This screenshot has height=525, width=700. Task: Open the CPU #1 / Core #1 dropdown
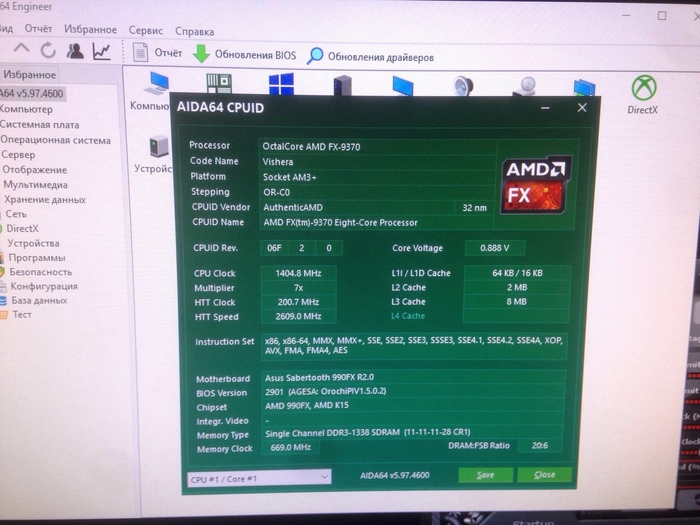coord(258,478)
